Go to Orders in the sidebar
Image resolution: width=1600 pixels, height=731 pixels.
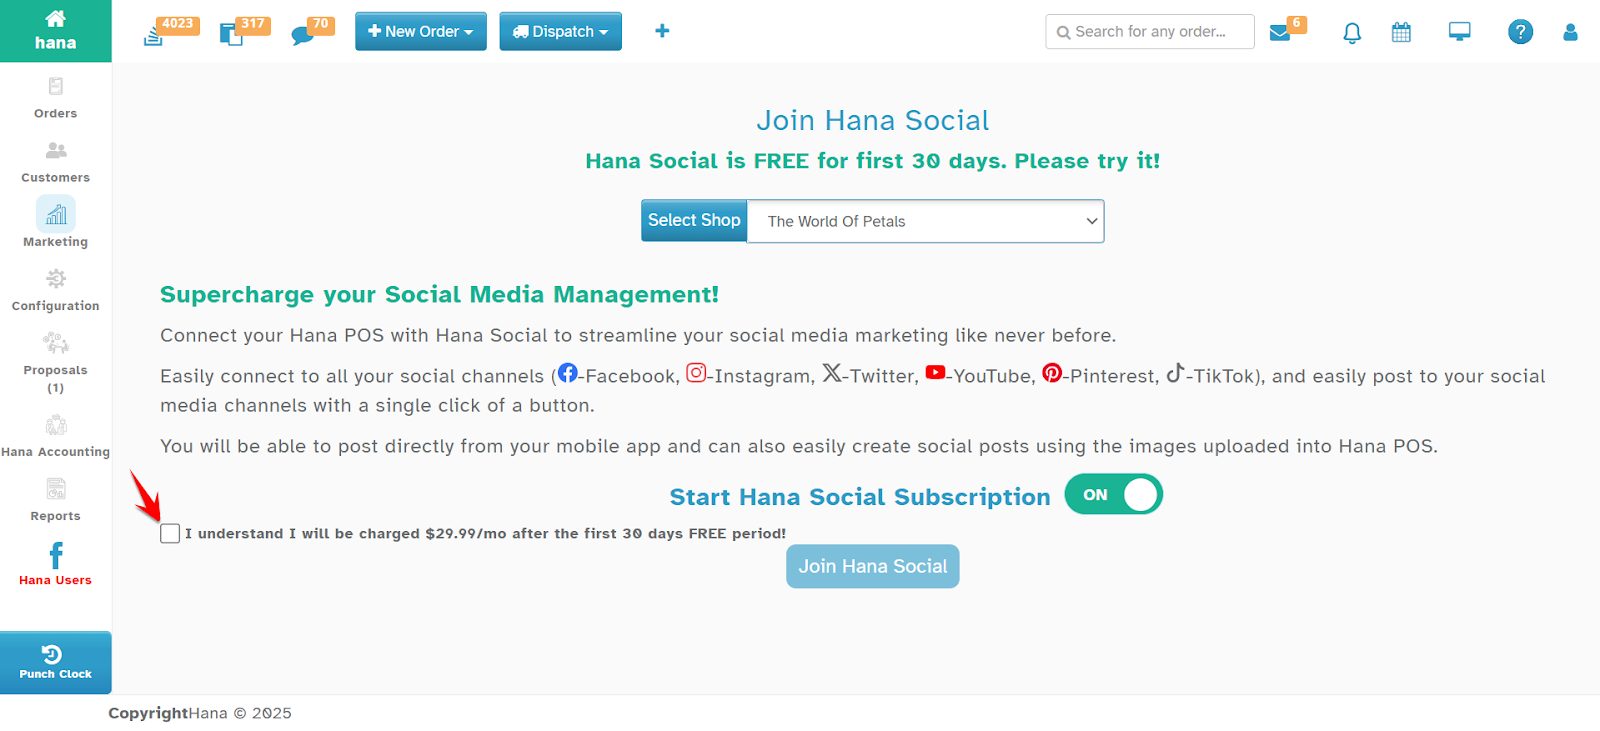point(56,98)
